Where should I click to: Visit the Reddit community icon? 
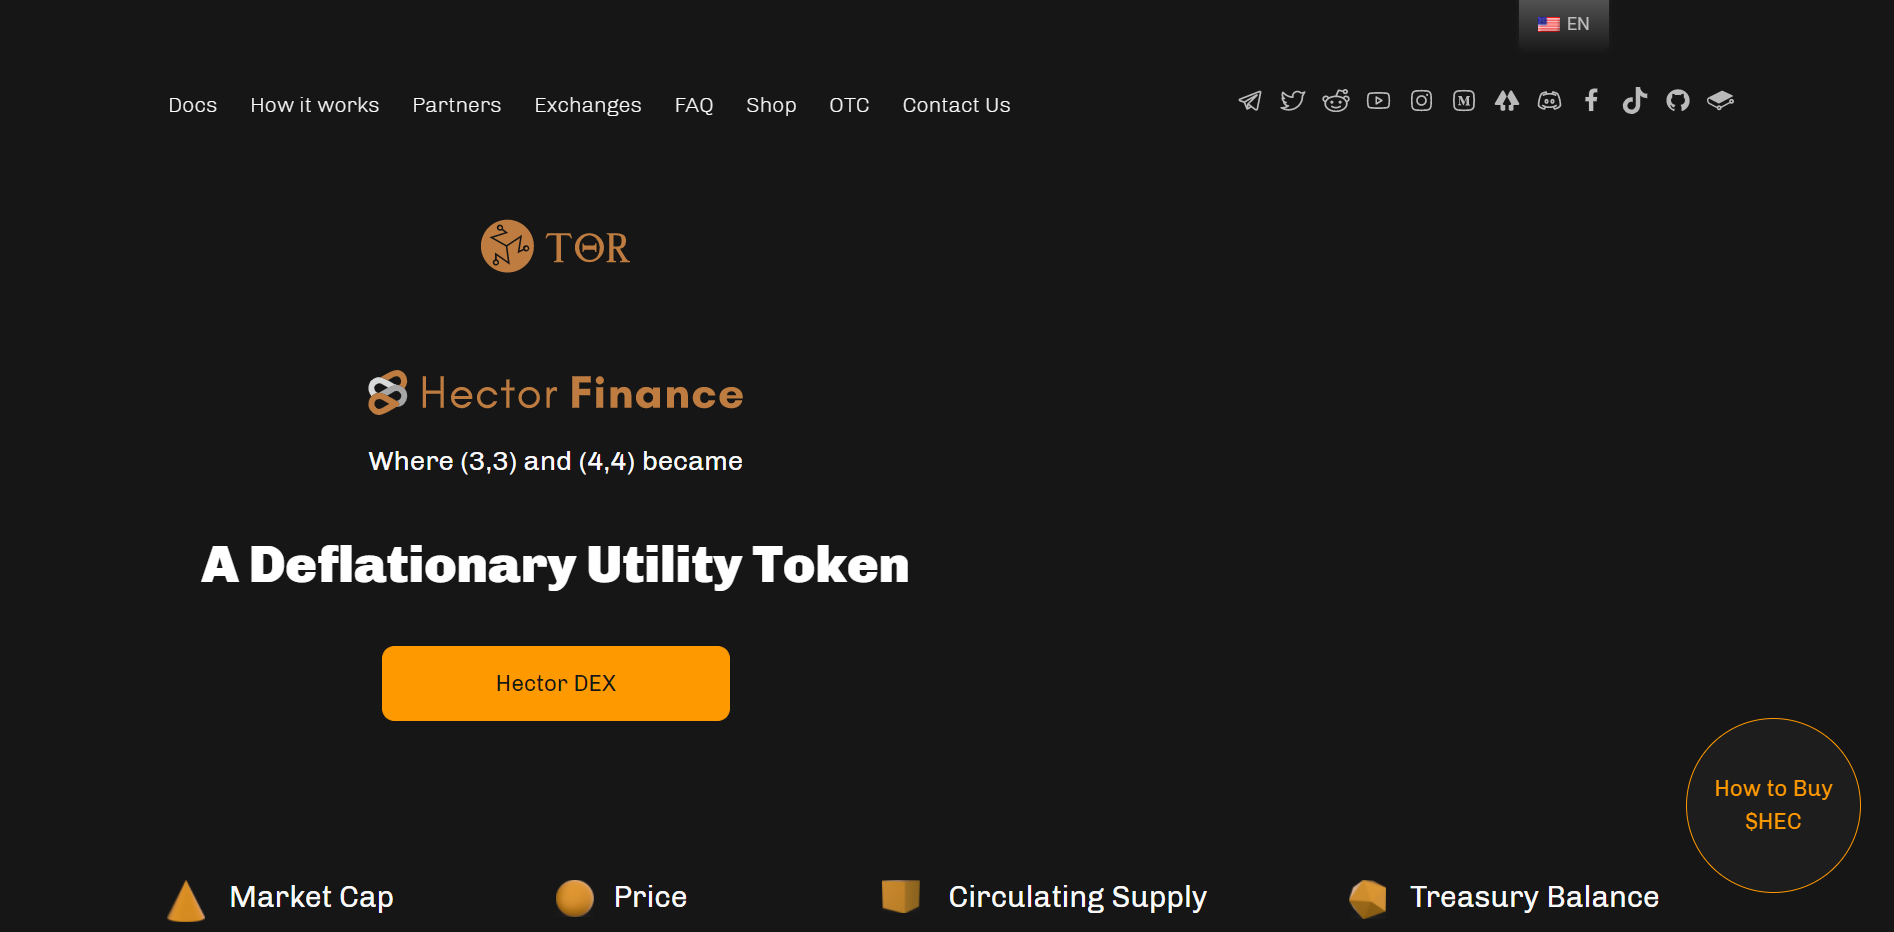coord(1336,101)
